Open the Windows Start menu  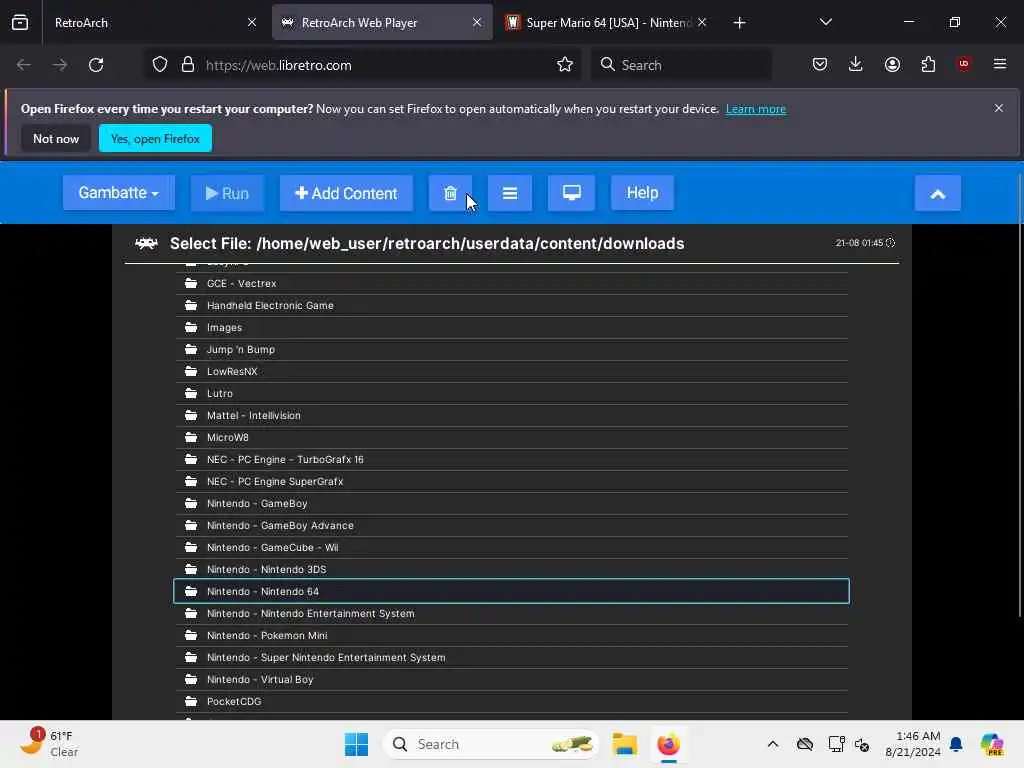357,744
